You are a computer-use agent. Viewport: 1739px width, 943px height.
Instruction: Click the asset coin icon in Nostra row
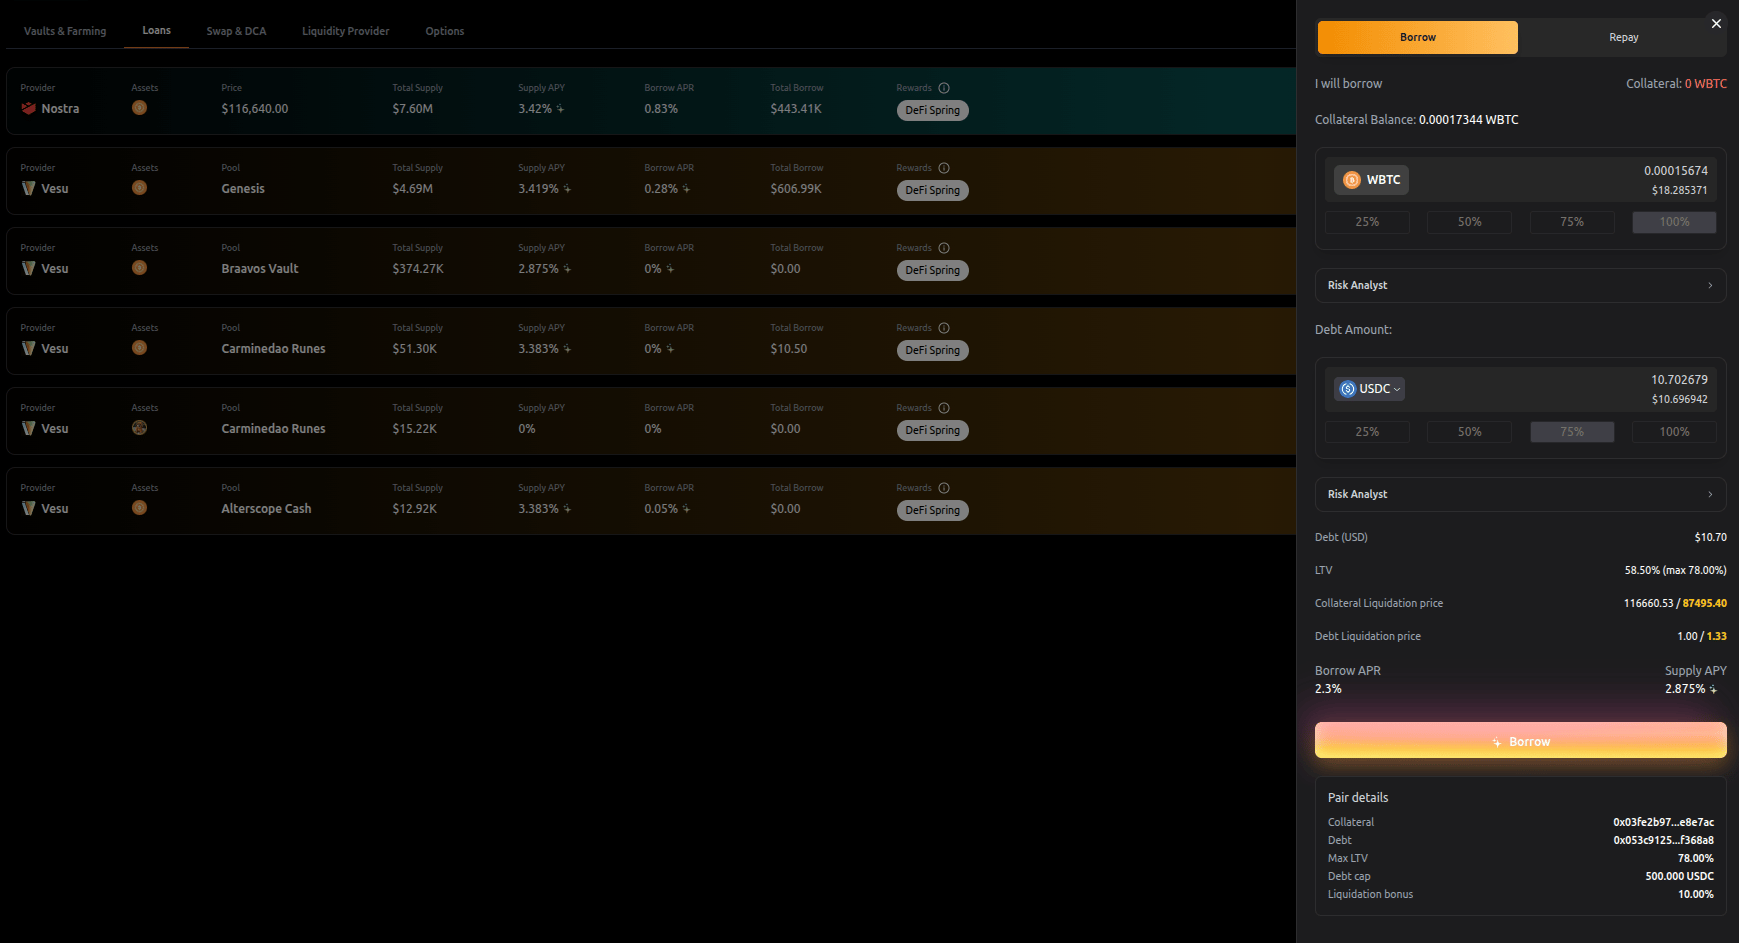coord(139,108)
